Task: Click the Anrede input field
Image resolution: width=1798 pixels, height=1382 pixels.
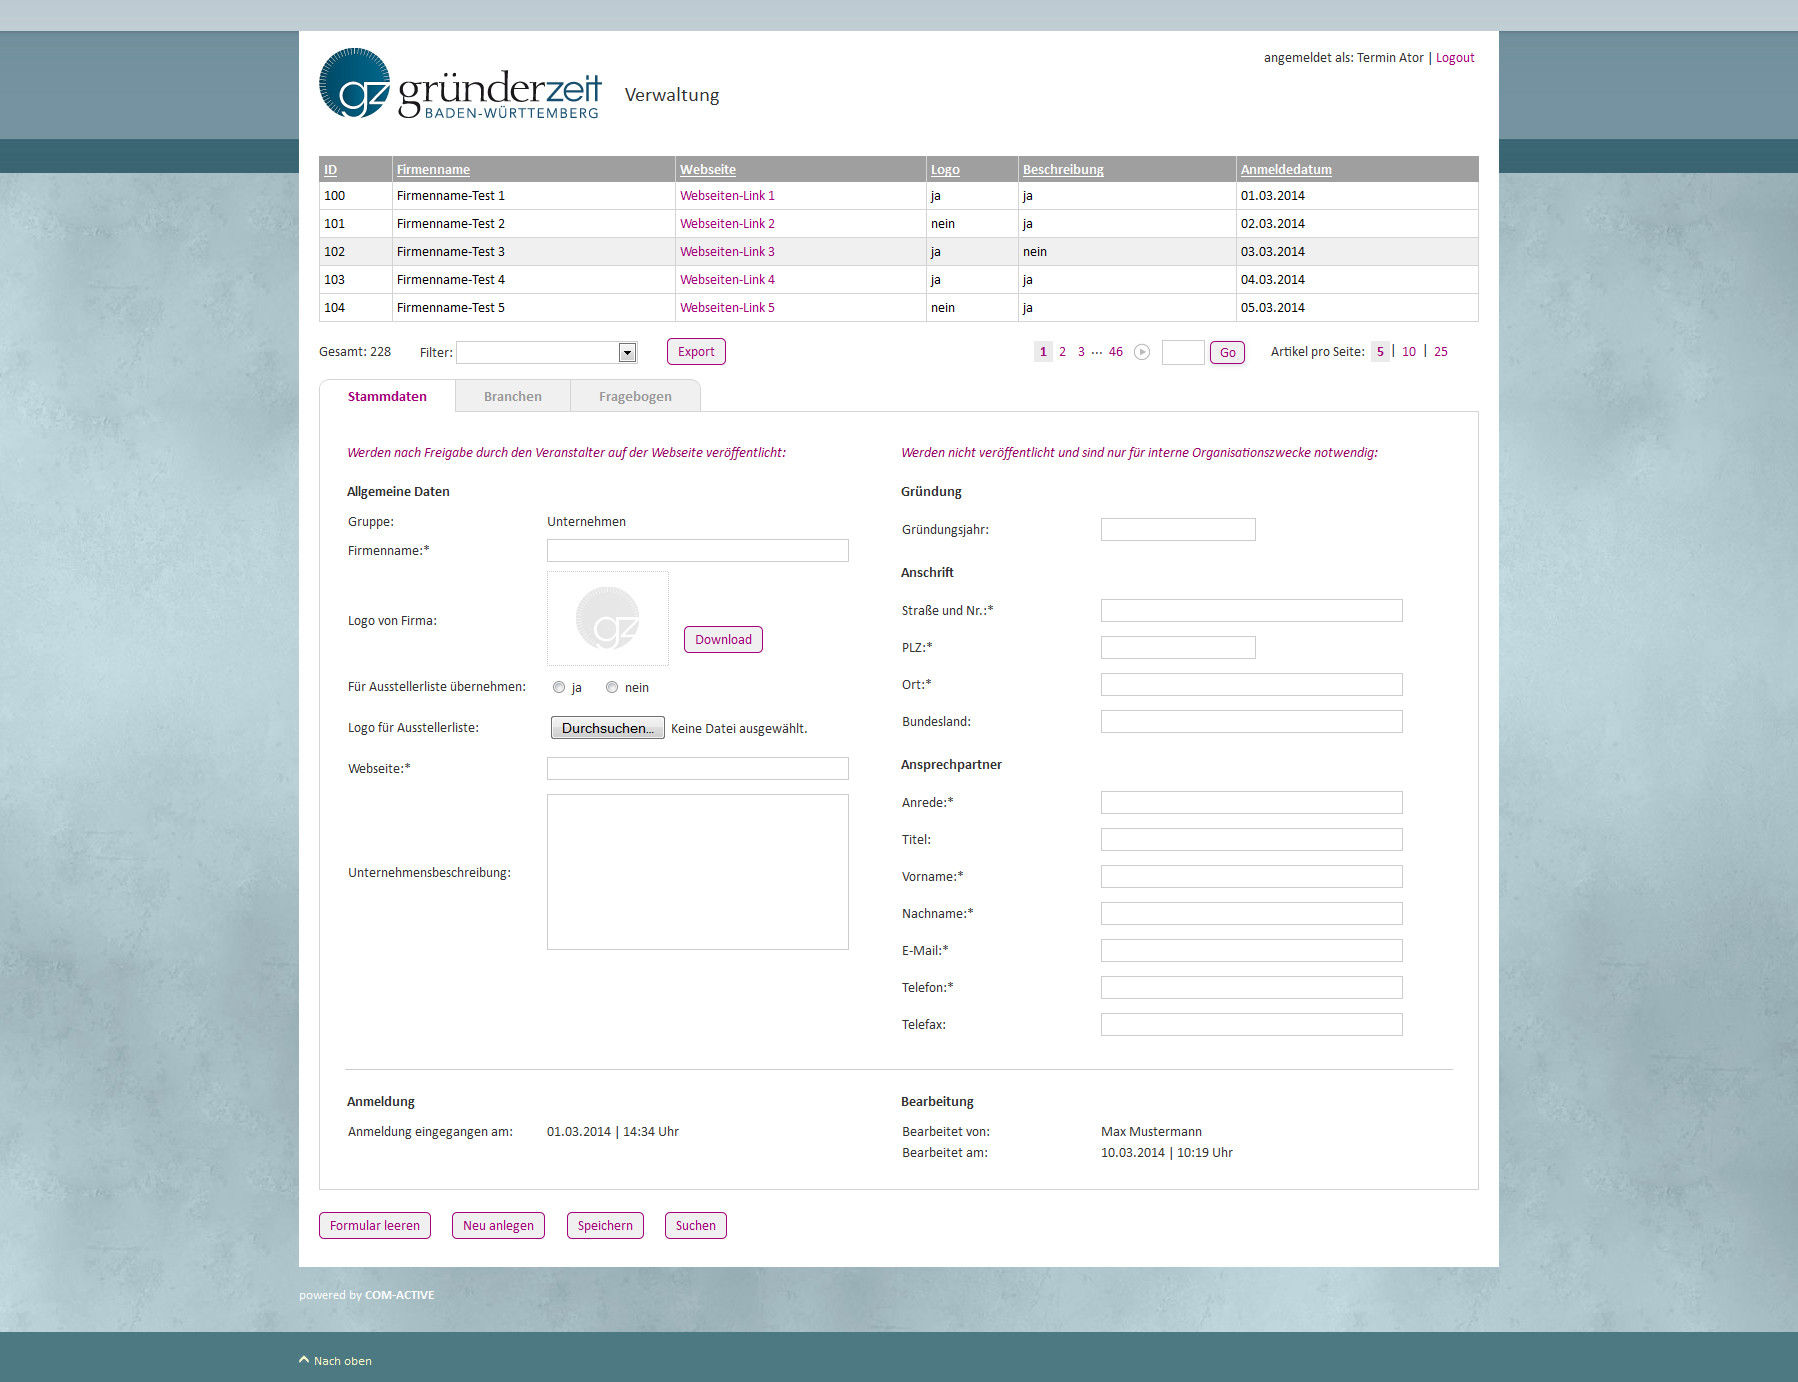Action: (x=1252, y=803)
